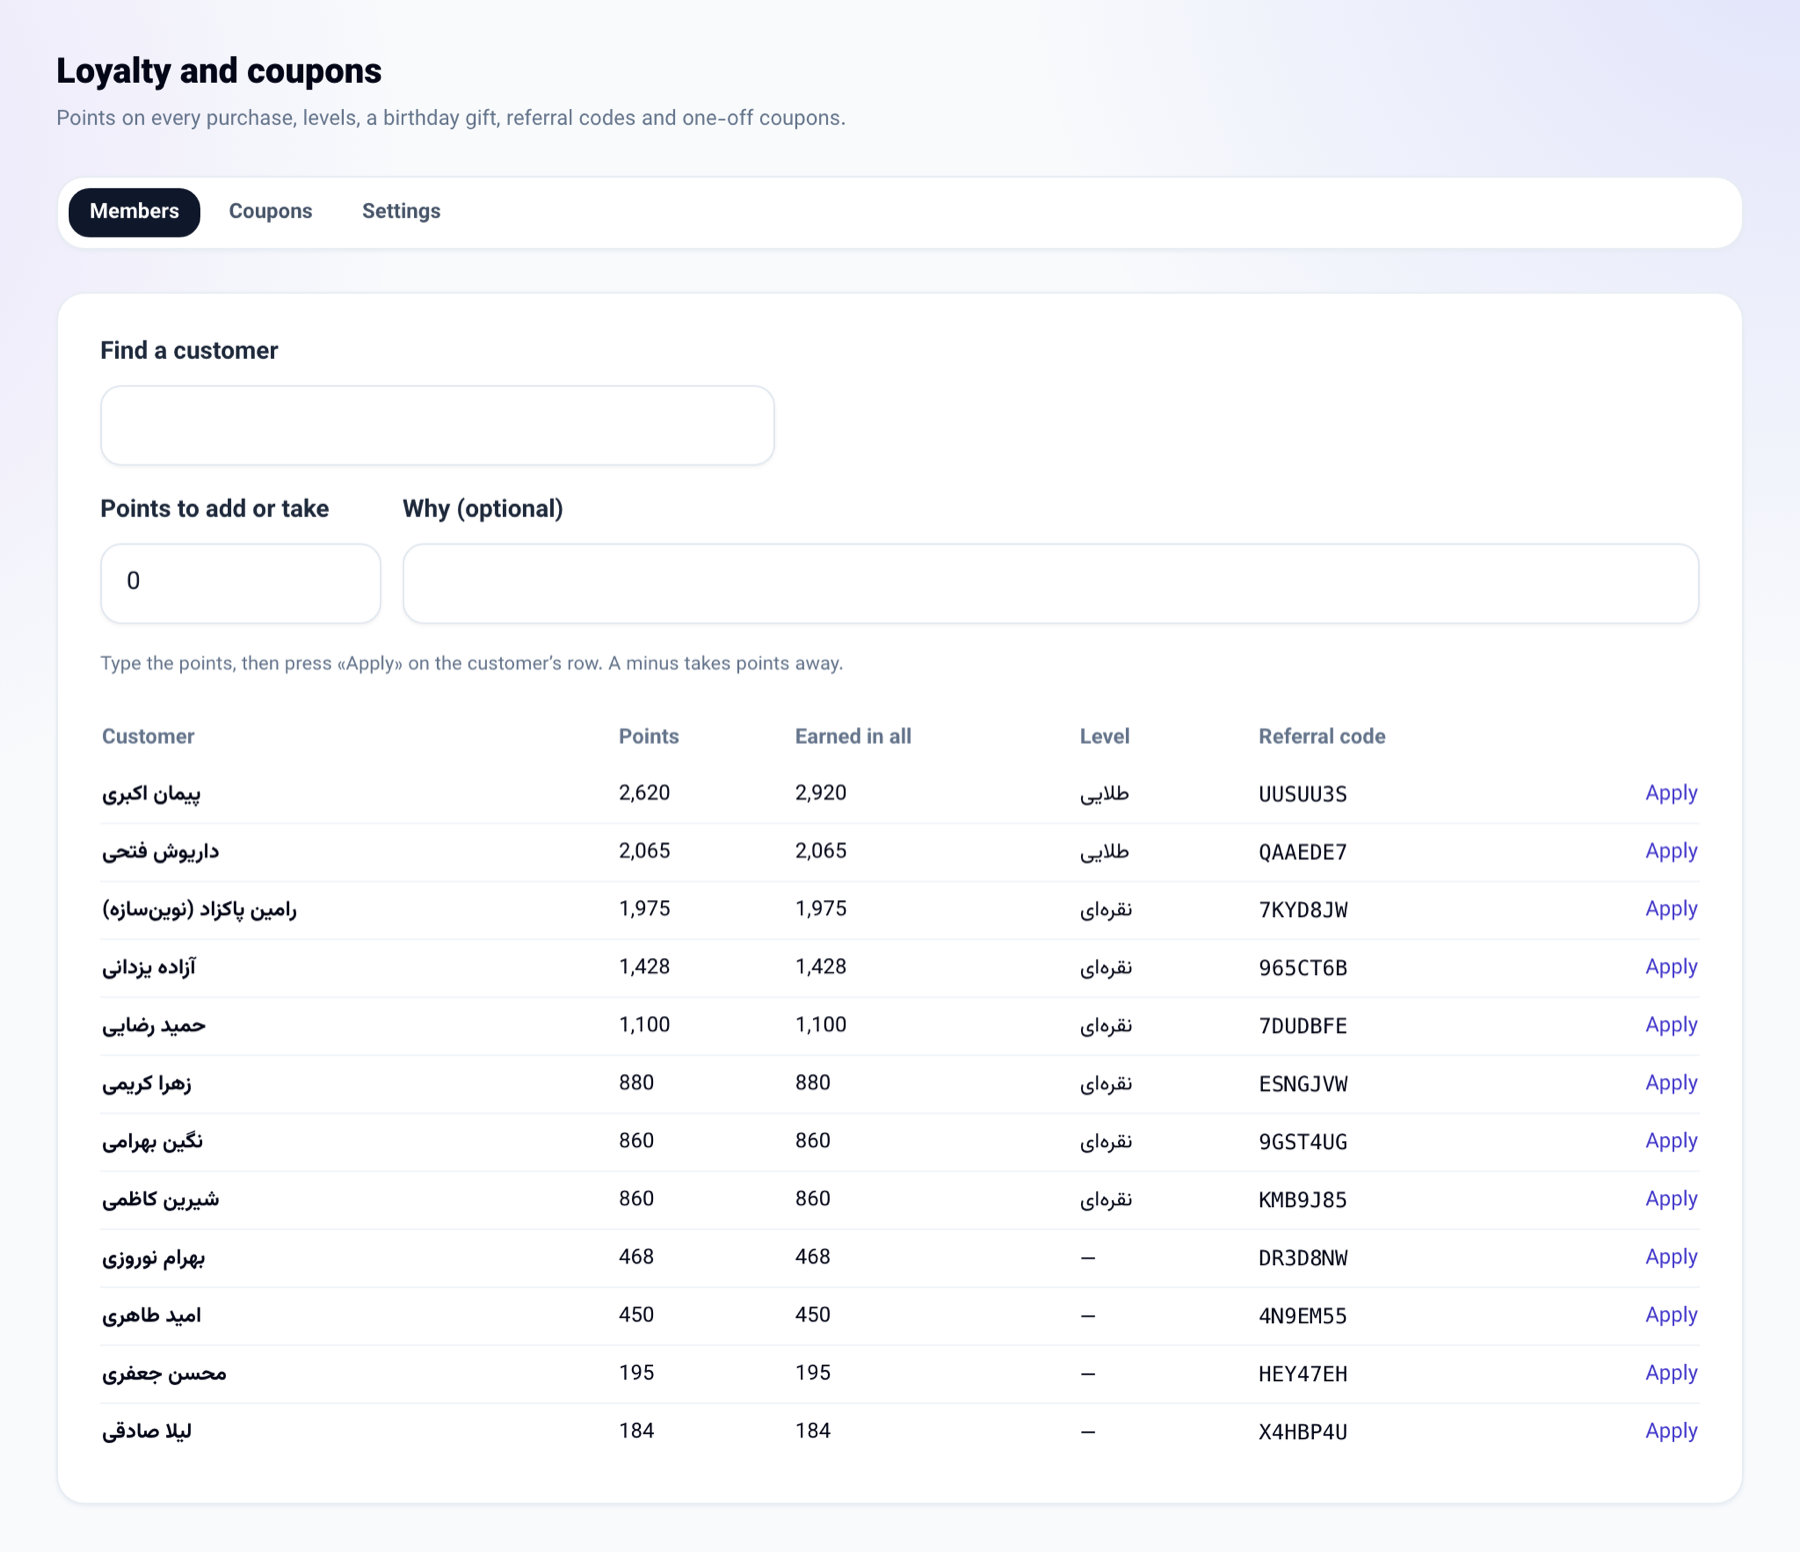The height and width of the screenshot is (1552, 1800).
Task: Click the Earned in all value 2,920
Action: 821,793
